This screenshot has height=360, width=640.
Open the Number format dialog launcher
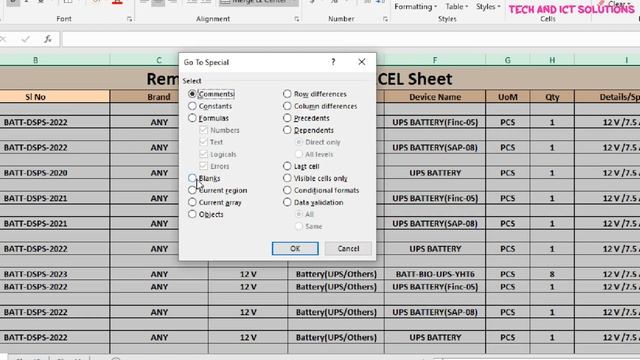(385, 19)
